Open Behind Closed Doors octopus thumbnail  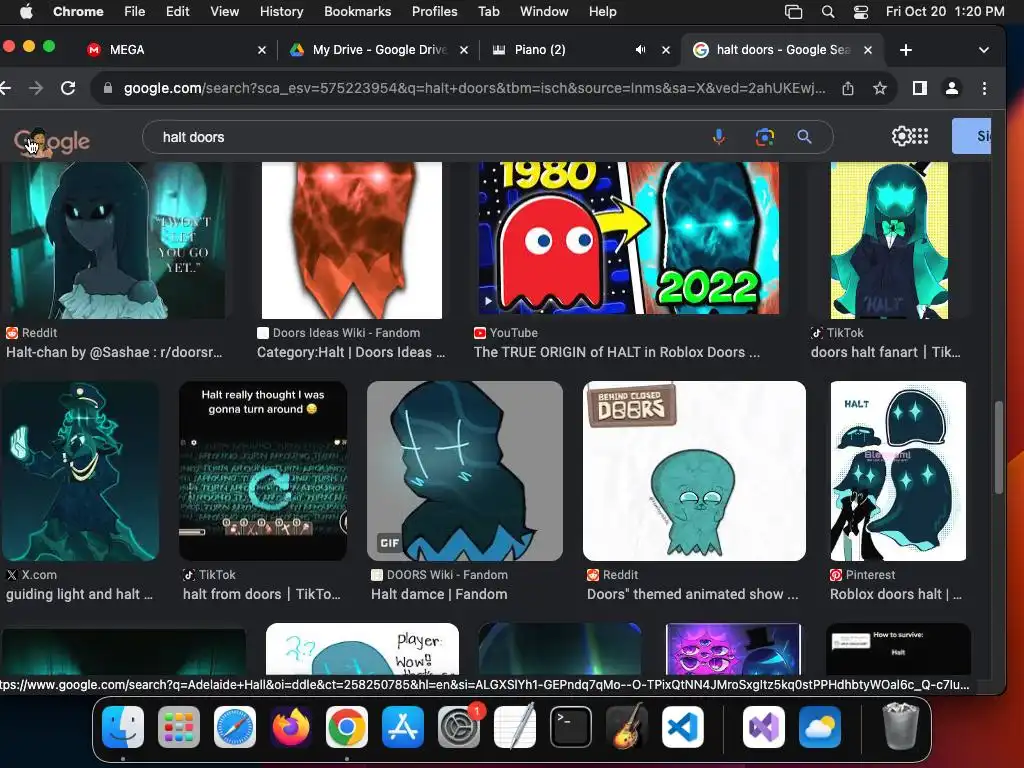pyautogui.click(x=694, y=471)
